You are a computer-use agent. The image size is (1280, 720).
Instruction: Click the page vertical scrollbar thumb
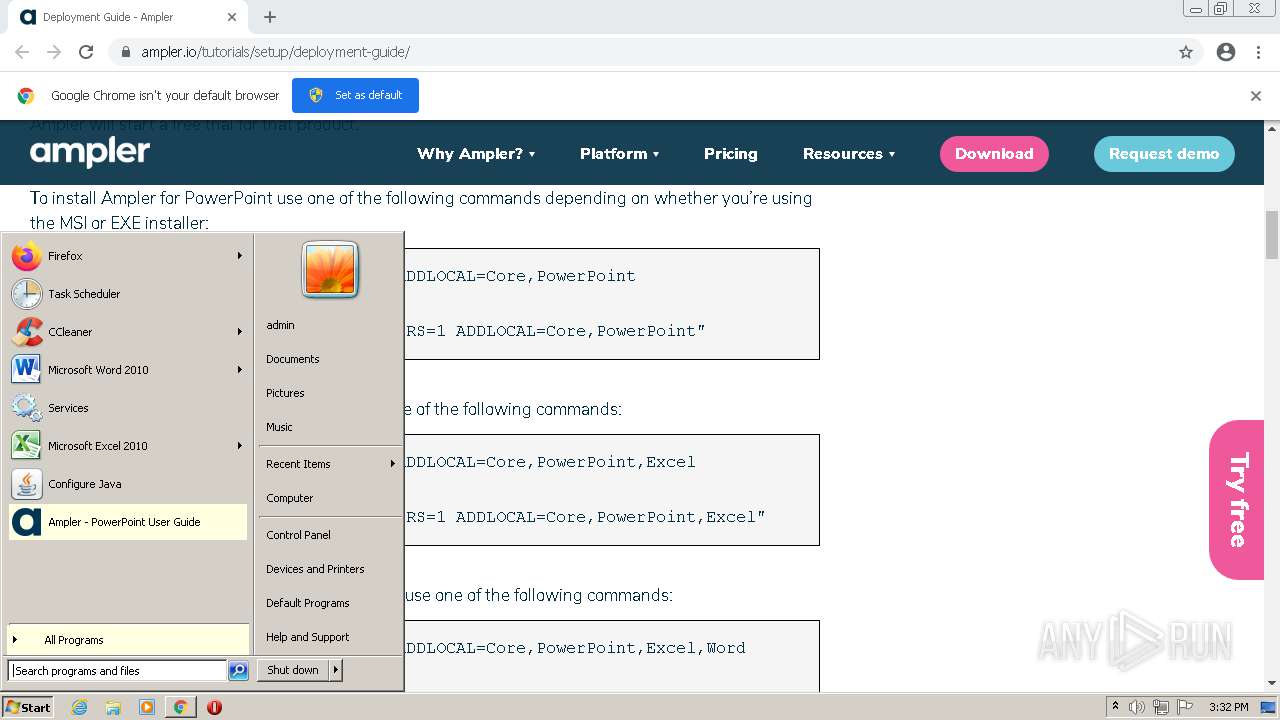[x=1272, y=235]
